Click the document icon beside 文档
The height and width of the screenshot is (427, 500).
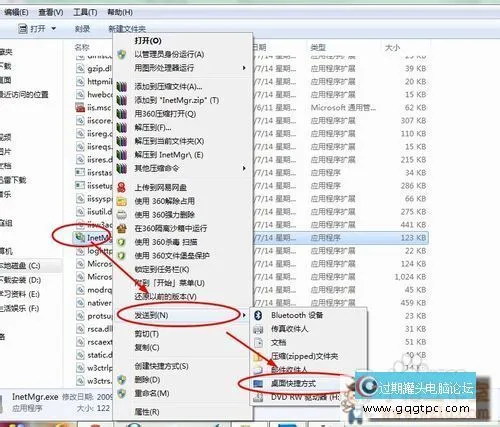click(x=258, y=342)
